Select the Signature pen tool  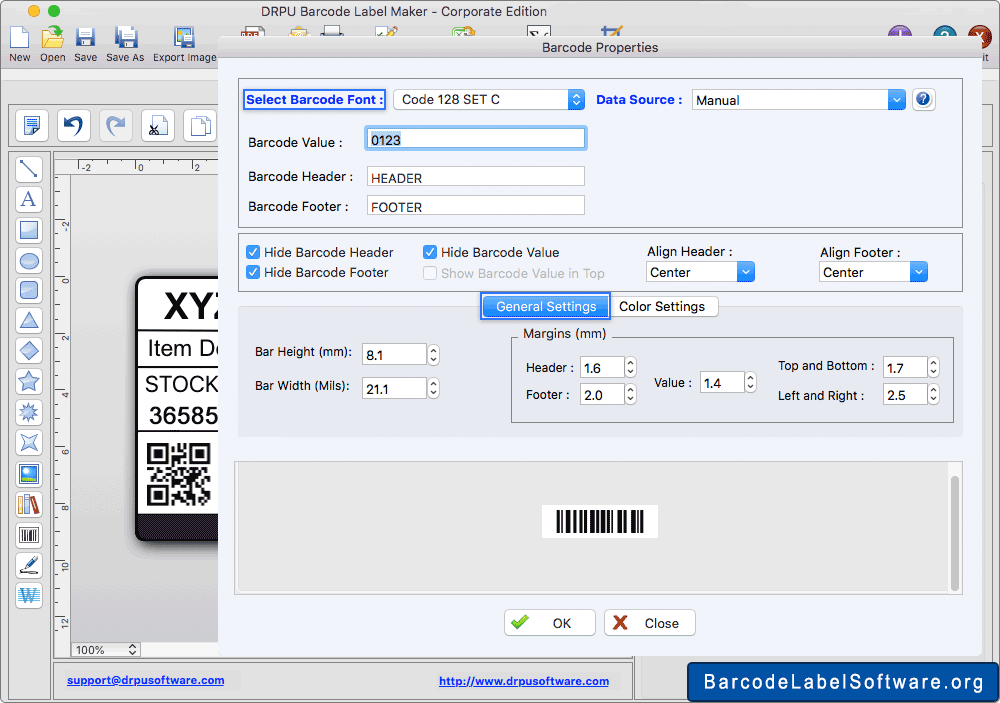point(29,565)
